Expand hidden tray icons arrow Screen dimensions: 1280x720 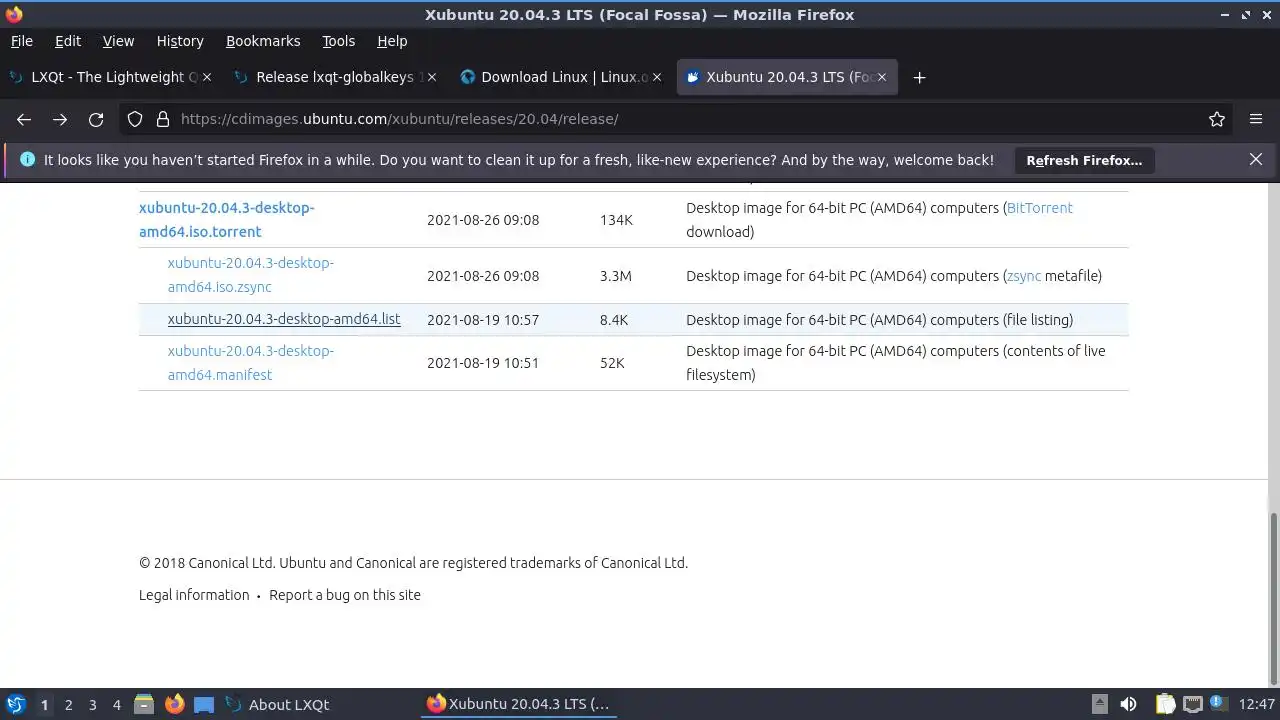point(1099,704)
